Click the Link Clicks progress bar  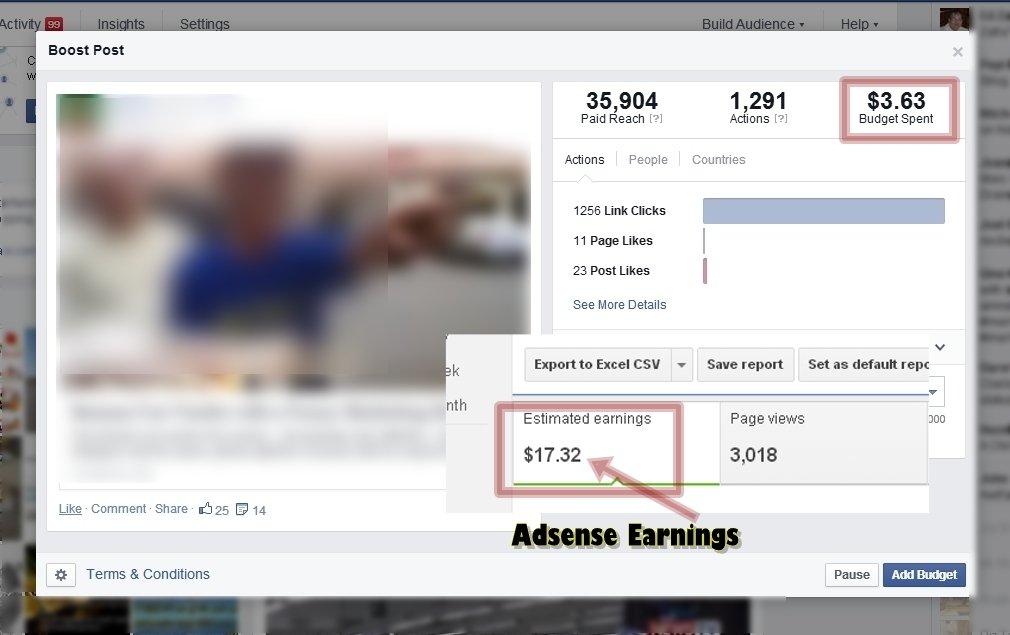pyautogui.click(x=823, y=210)
